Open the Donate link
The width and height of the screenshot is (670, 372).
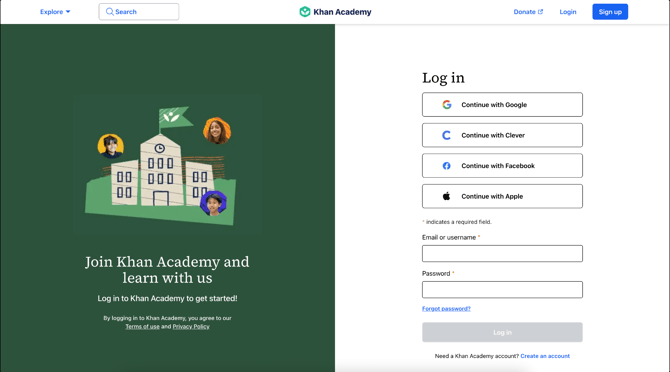tap(528, 12)
